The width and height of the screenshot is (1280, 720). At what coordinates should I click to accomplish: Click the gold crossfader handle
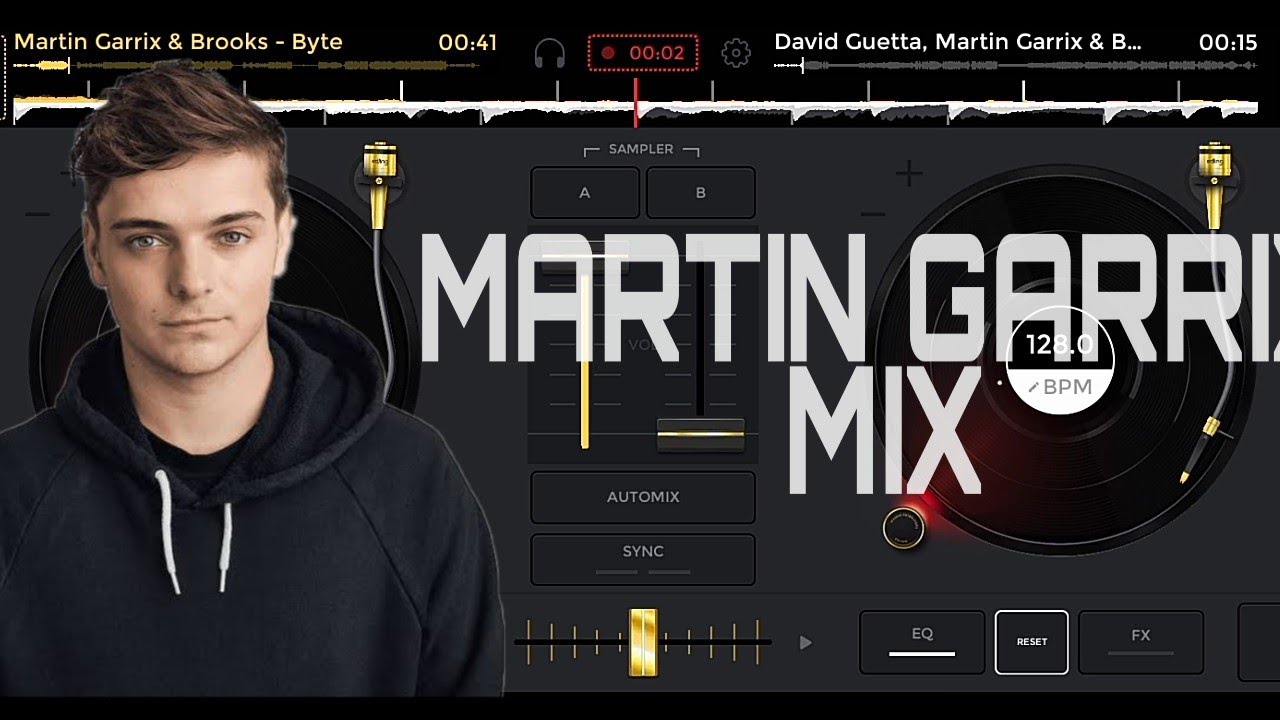pyautogui.click(x=644, y=642)
